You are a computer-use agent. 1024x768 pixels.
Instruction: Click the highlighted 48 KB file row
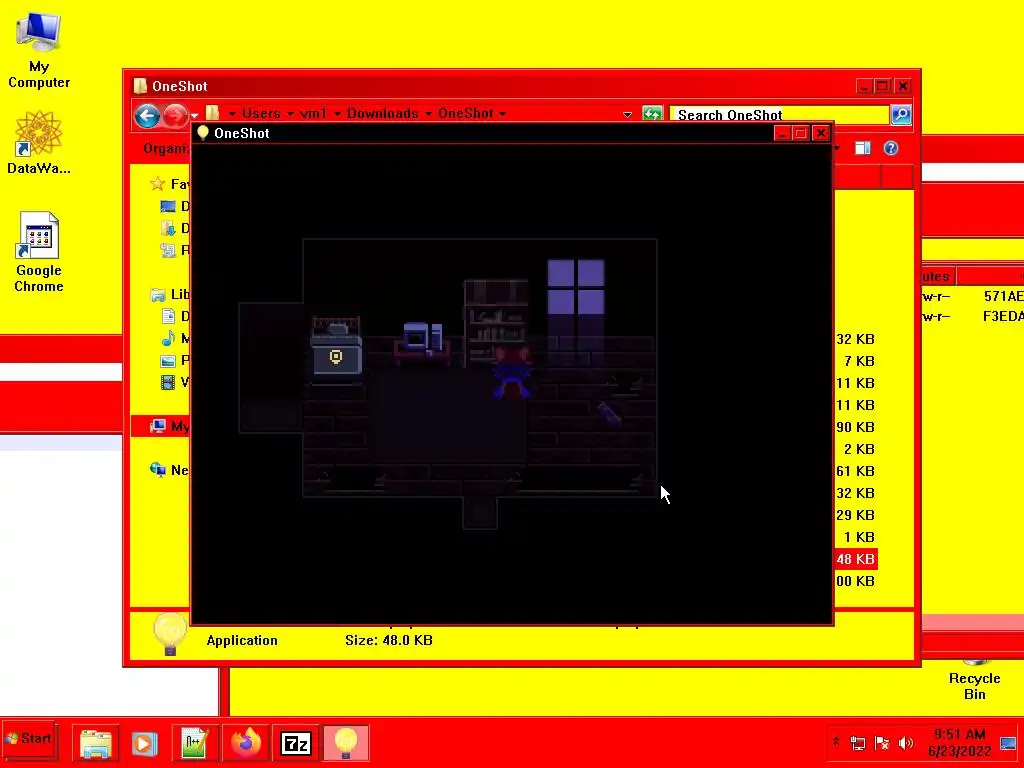click(855, 559)
